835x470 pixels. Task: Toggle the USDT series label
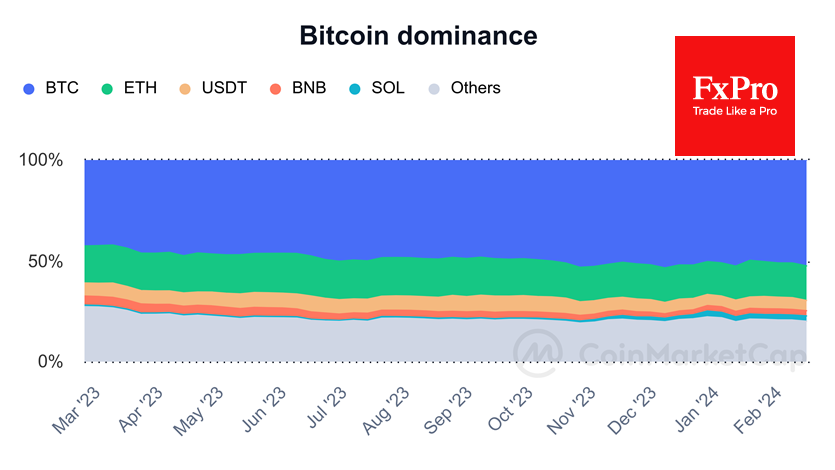click(224, 88)
